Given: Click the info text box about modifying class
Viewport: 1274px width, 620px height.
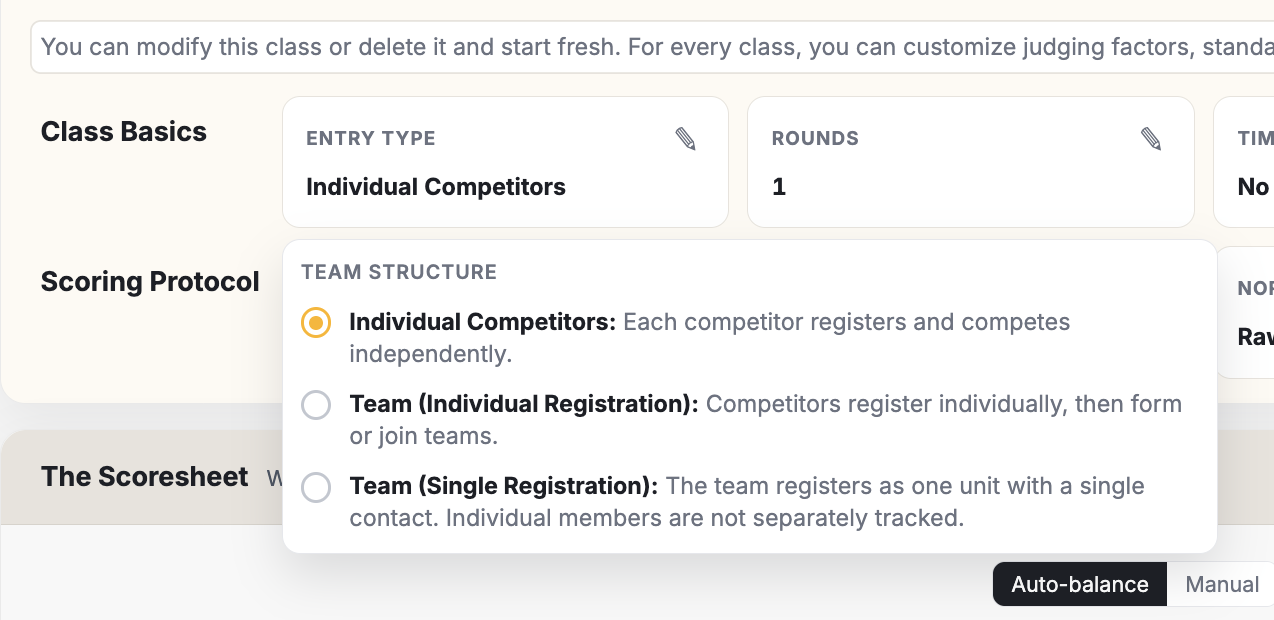Looking at the screenshot, I should pos(652,47).
